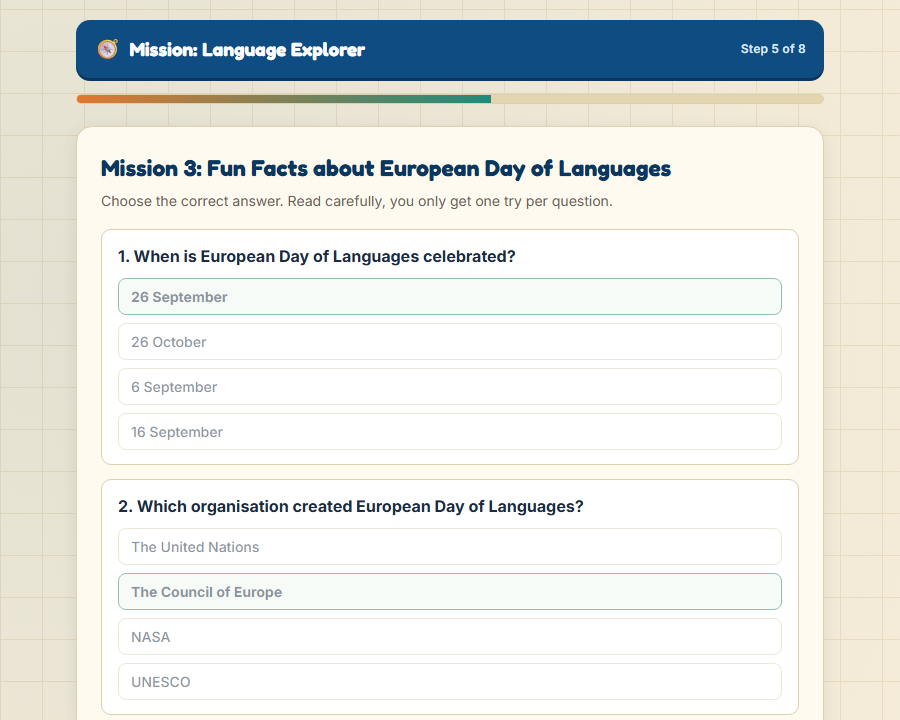Click question 2 about the creating organisation
The image size is (900, 720).
pyautogui.click(x=351, y=506)
